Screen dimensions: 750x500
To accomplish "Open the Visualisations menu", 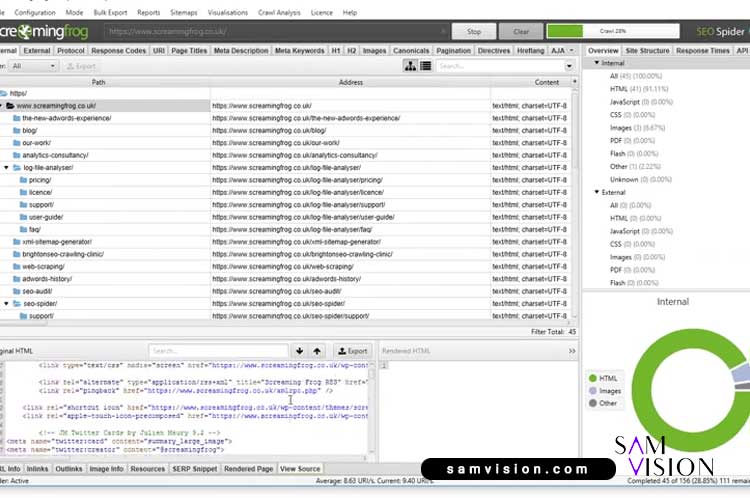I will coord(228,12).
